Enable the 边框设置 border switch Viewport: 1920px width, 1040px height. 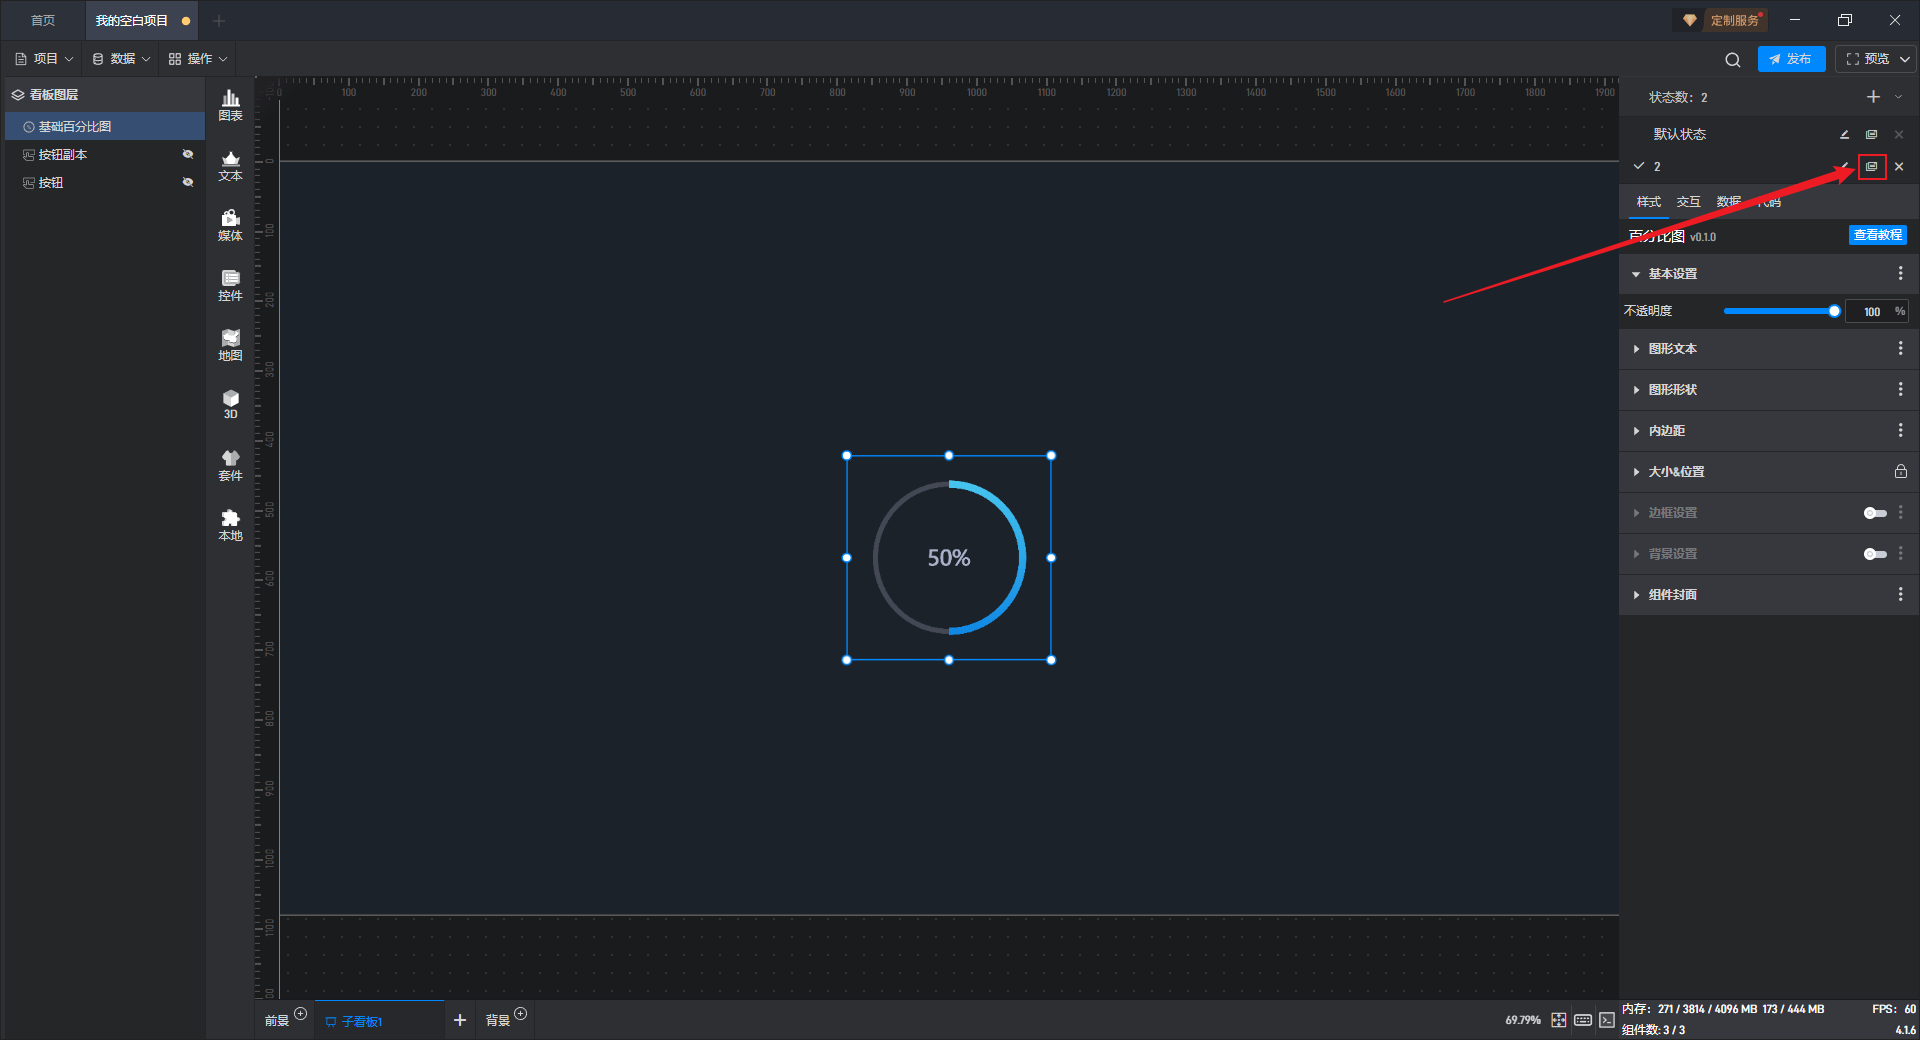point(1875,513)
